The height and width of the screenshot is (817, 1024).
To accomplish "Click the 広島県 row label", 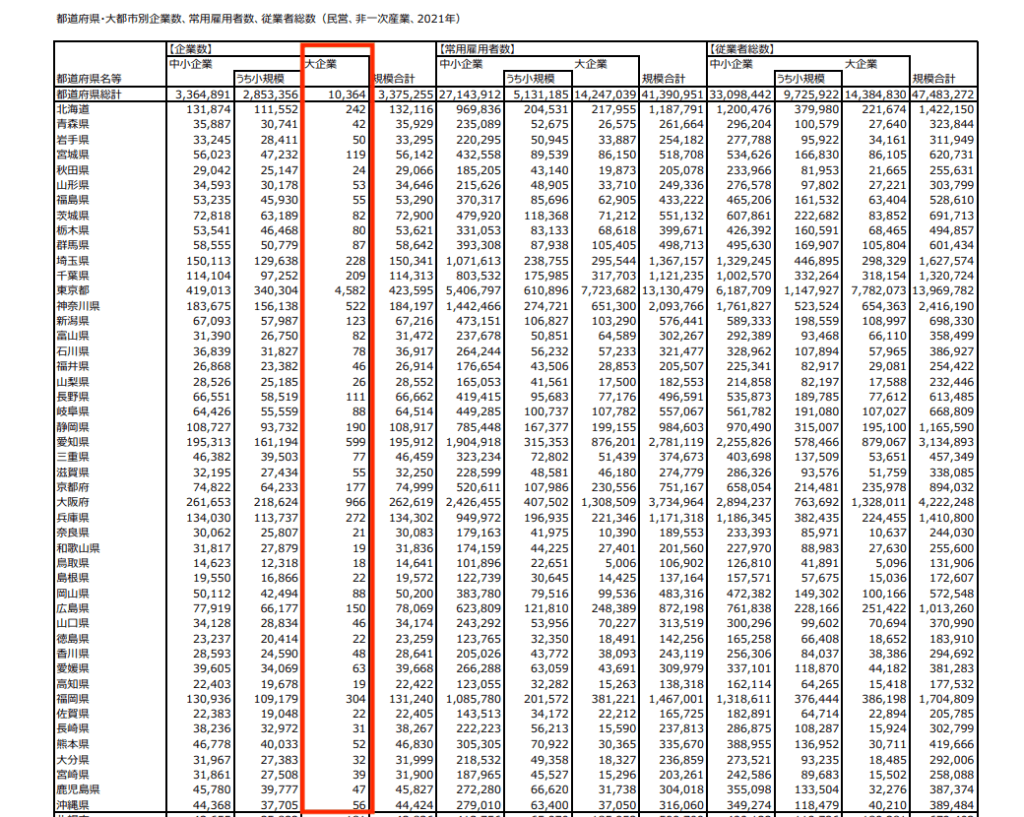I will [72, 608].
